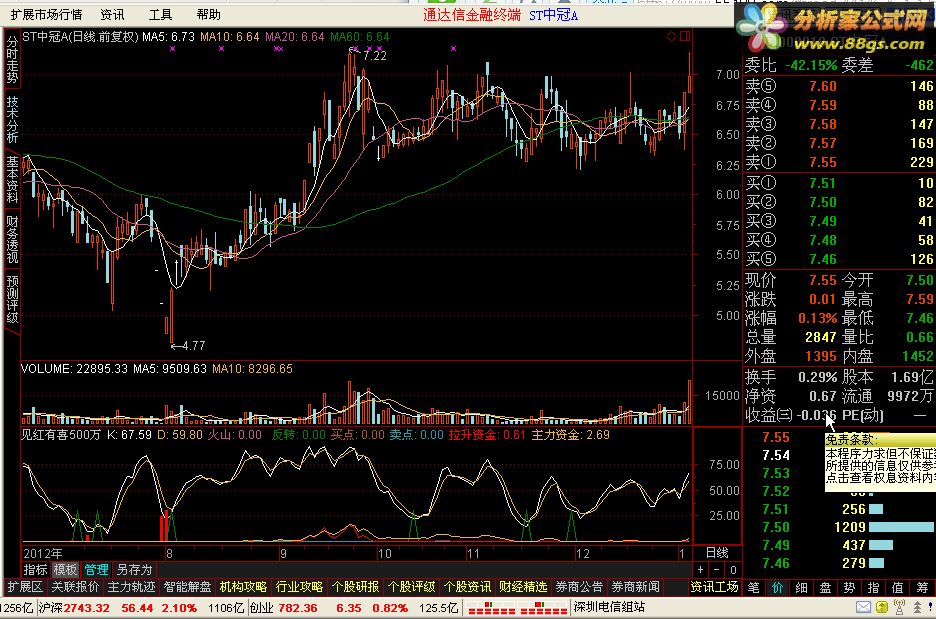936x619 pixels.
Task: Switch to 筹 chip distribution tab
Action: [923, 587]
